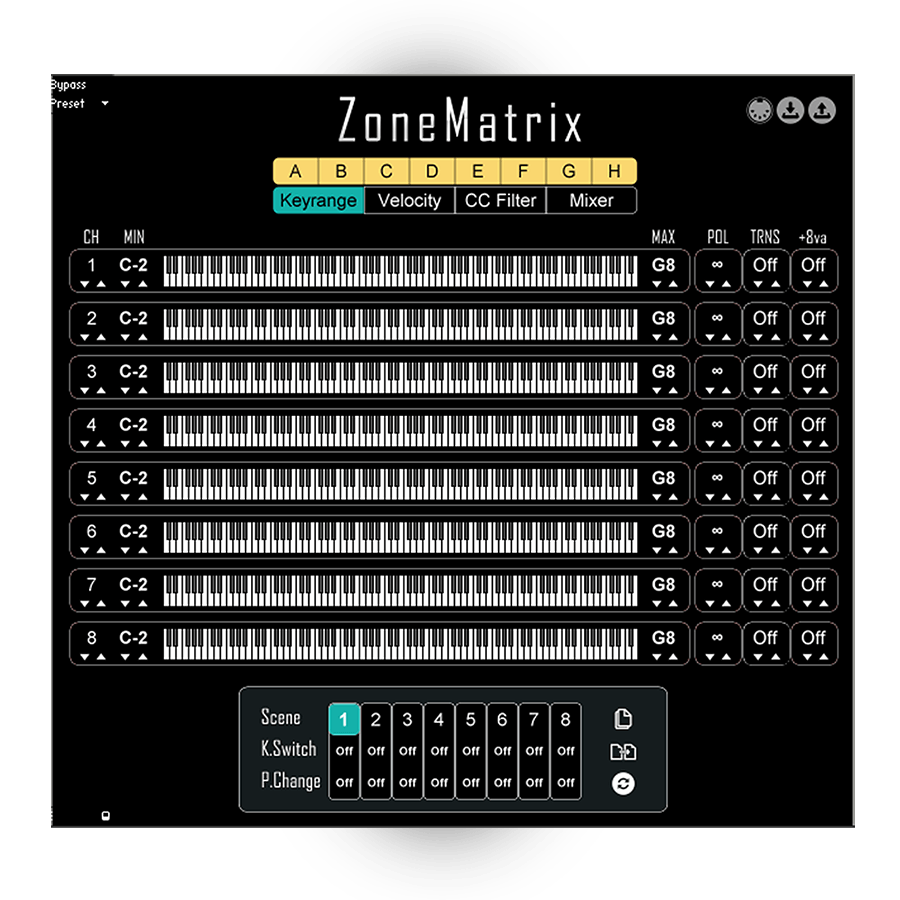Decrease channel number on row 2
This screenshot has height=900, width=900.
pyautogui.click(x=85, y=338)
